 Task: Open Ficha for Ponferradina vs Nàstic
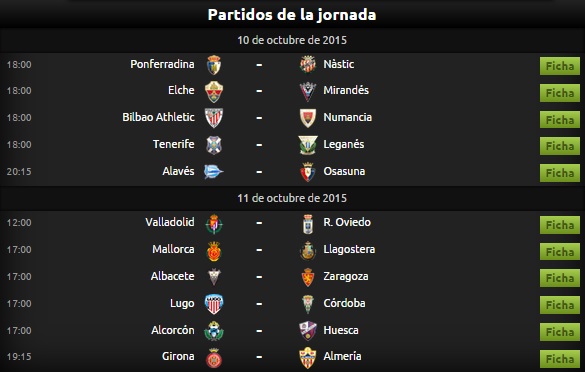tap(560, 66)
